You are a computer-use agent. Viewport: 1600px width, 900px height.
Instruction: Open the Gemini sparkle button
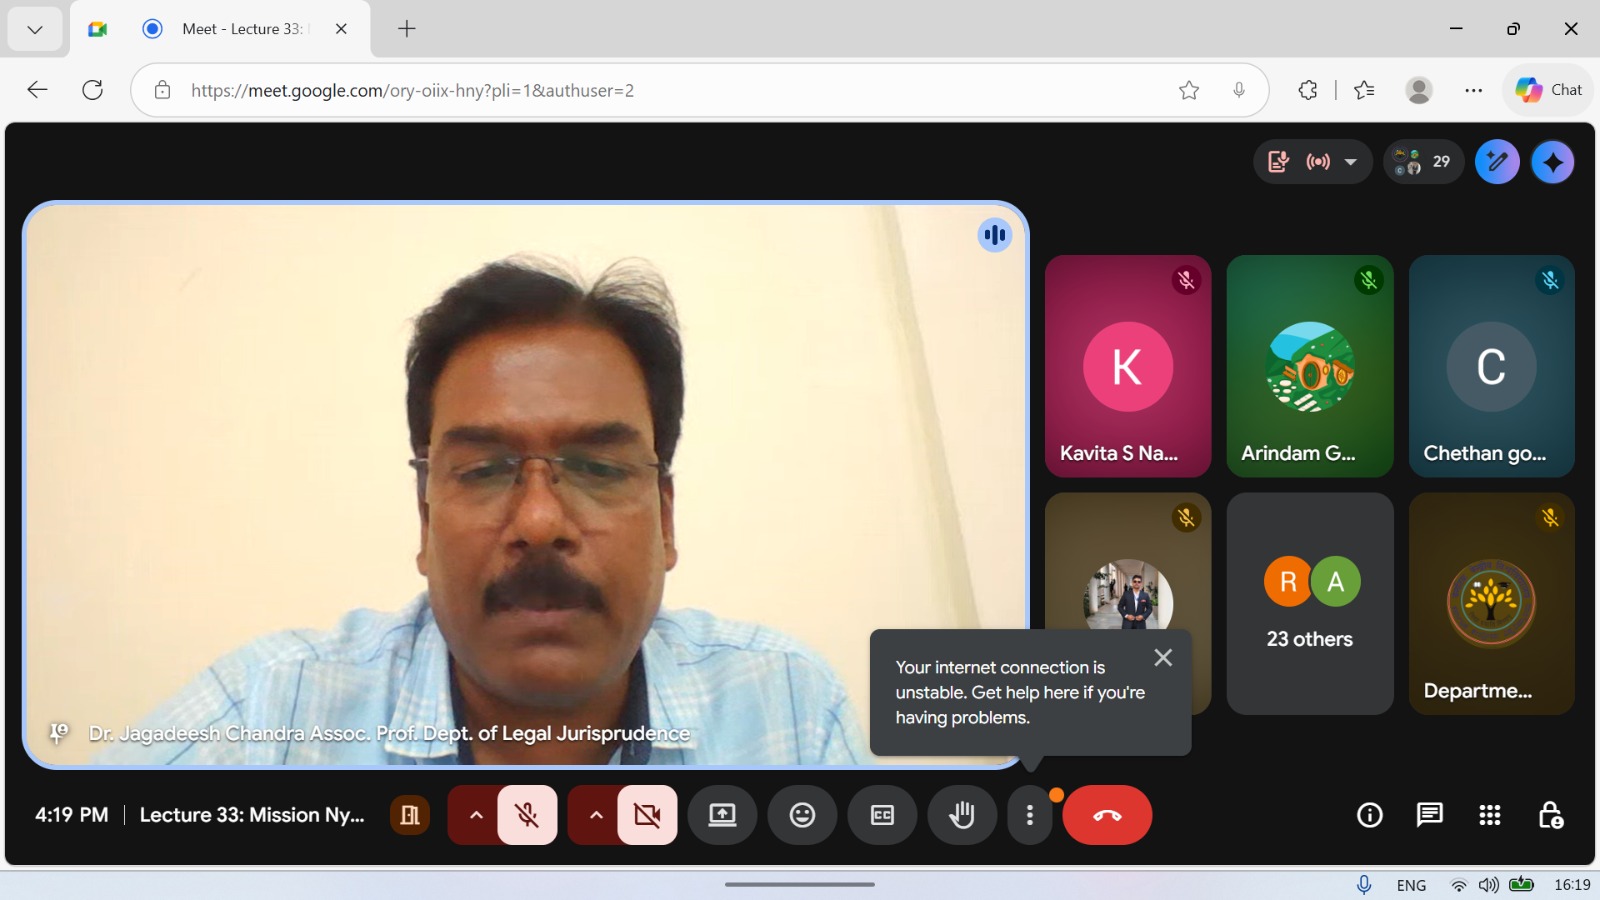pyautogui.click(x=1553, y=162)
